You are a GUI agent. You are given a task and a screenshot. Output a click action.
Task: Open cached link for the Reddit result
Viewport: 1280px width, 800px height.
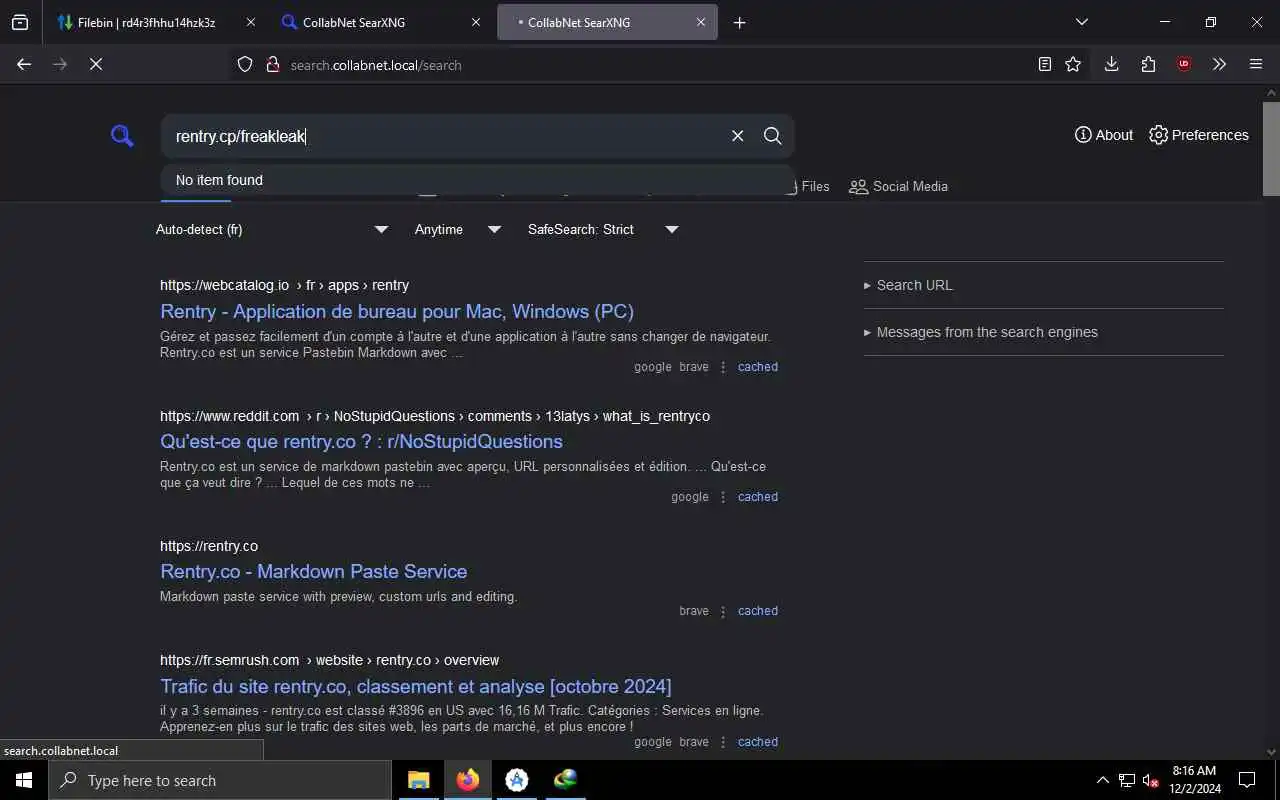[758, 497]
